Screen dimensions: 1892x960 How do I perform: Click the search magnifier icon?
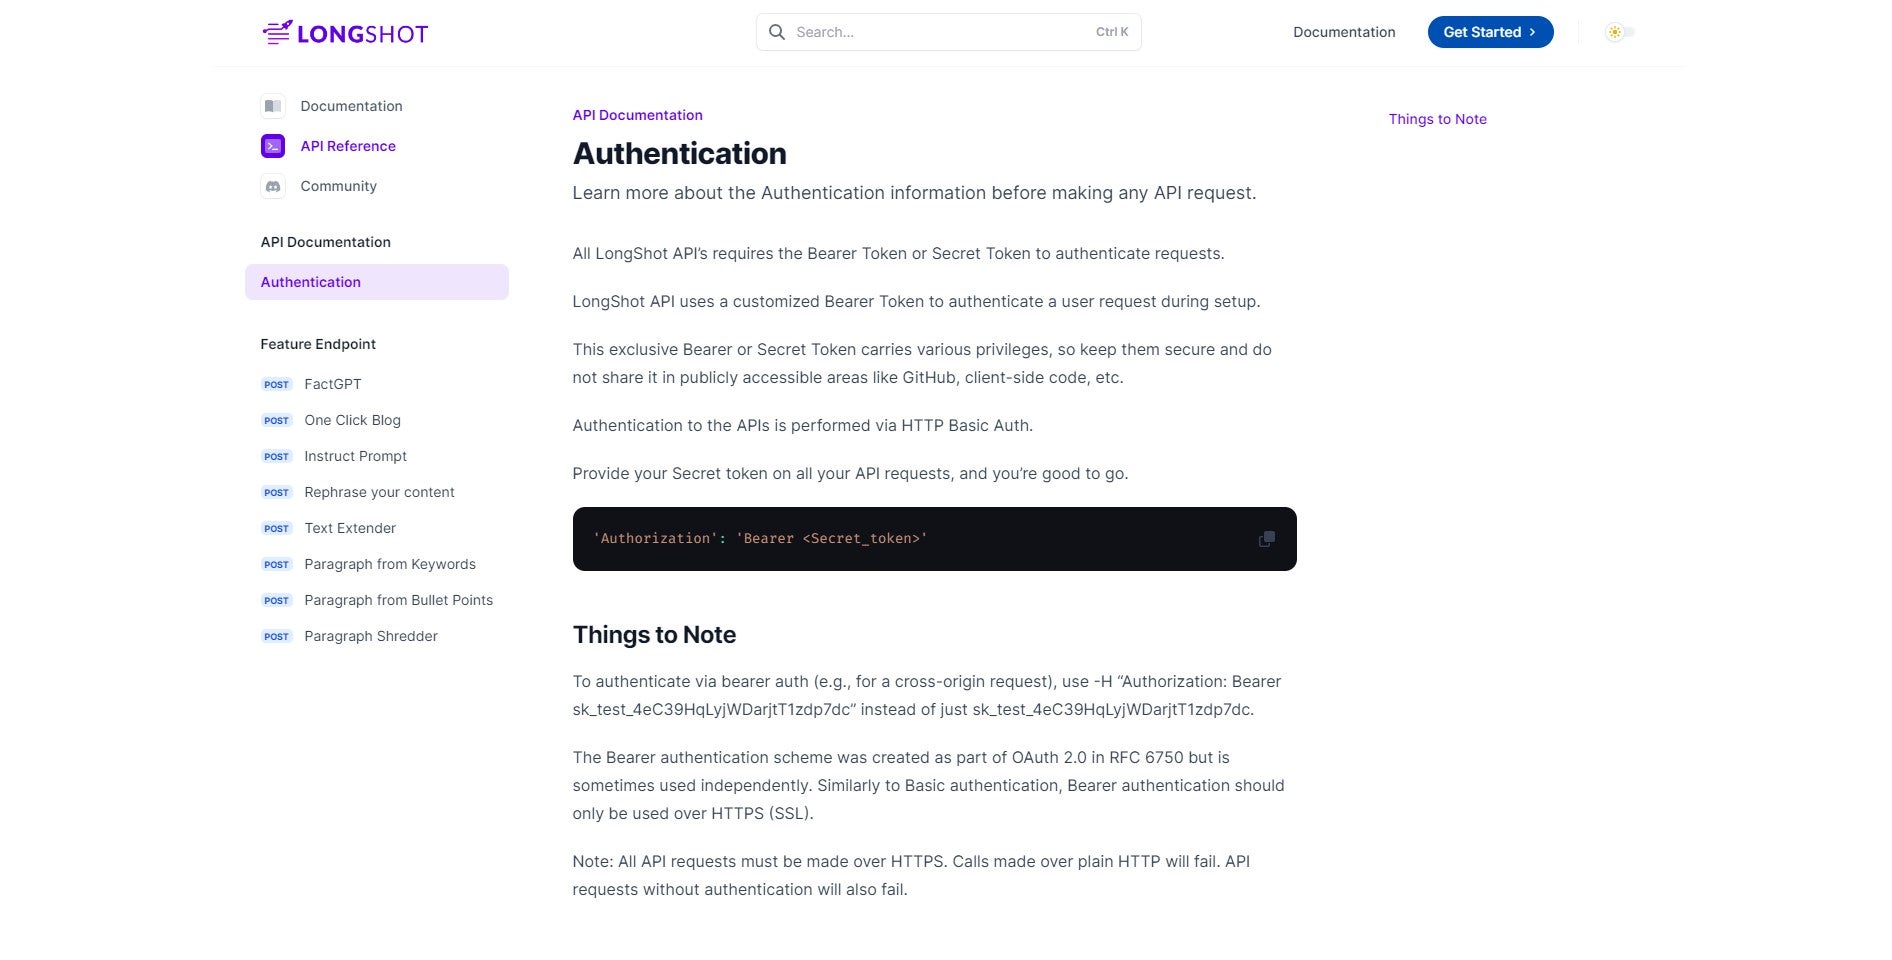click(x=776, y=32)
